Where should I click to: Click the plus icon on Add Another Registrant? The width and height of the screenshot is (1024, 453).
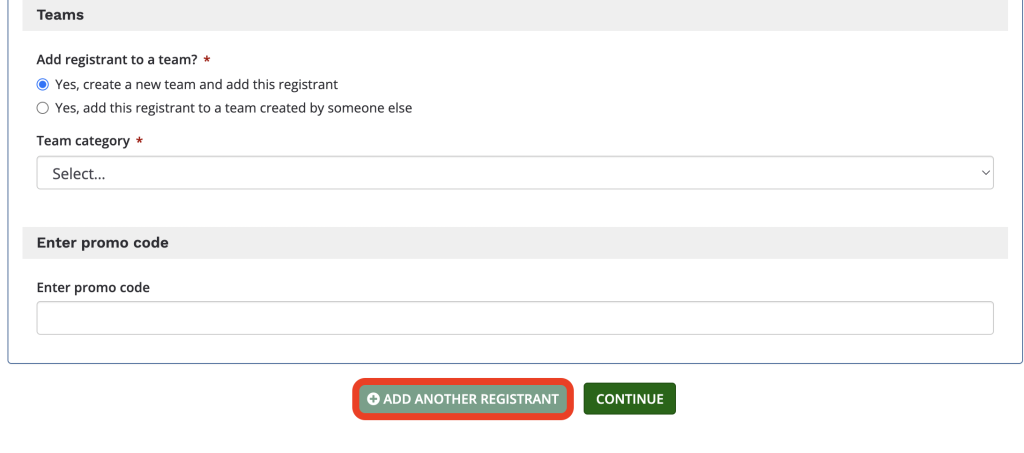[373, 399]
